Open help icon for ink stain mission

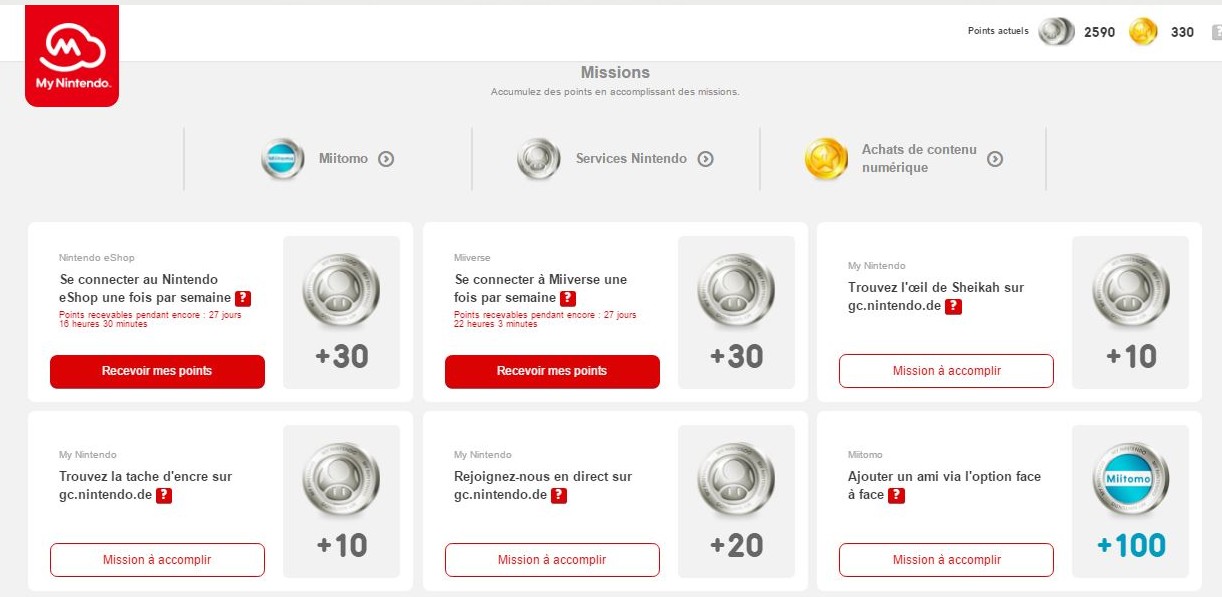[164, 495]
